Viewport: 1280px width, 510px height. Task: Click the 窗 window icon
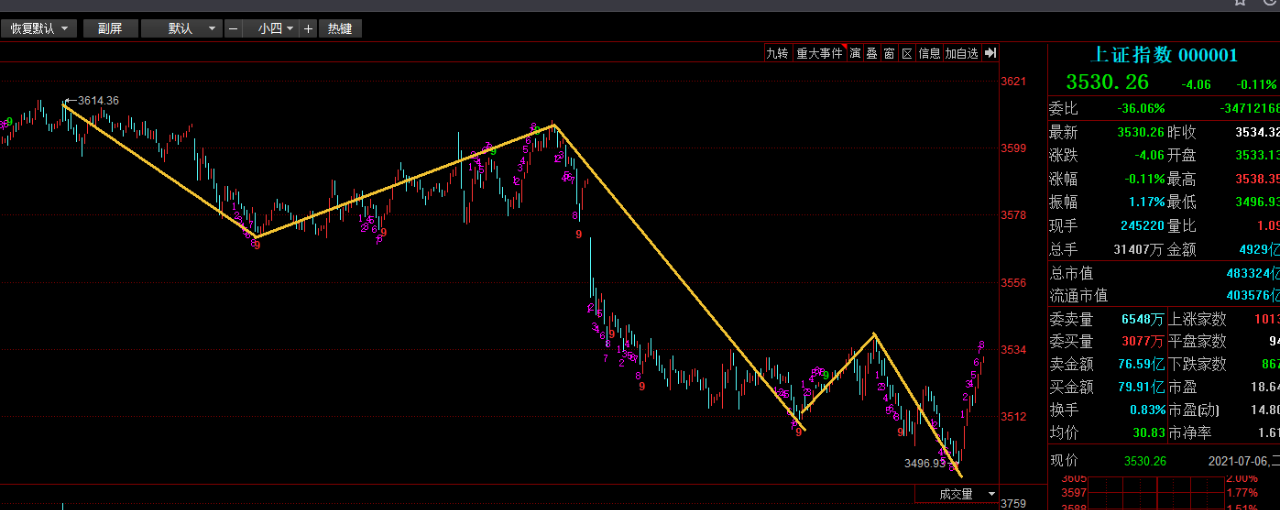point(888,53)
